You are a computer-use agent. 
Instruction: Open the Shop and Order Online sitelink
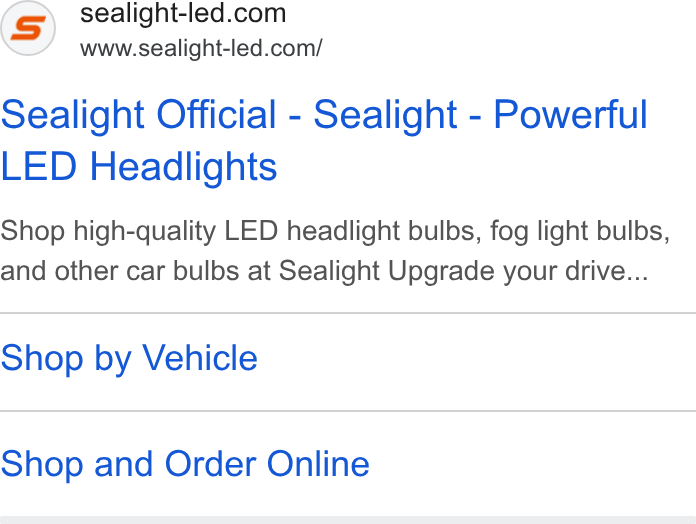(x=185, y=464)
